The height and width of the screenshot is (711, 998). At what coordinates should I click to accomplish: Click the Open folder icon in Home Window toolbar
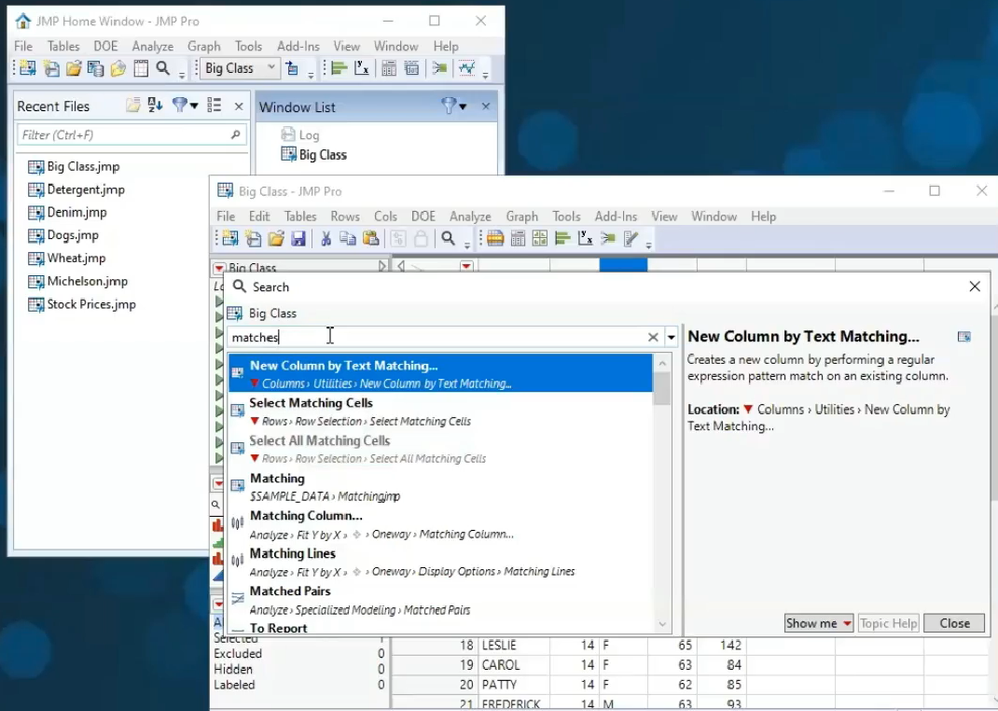(x=73, y=69)
